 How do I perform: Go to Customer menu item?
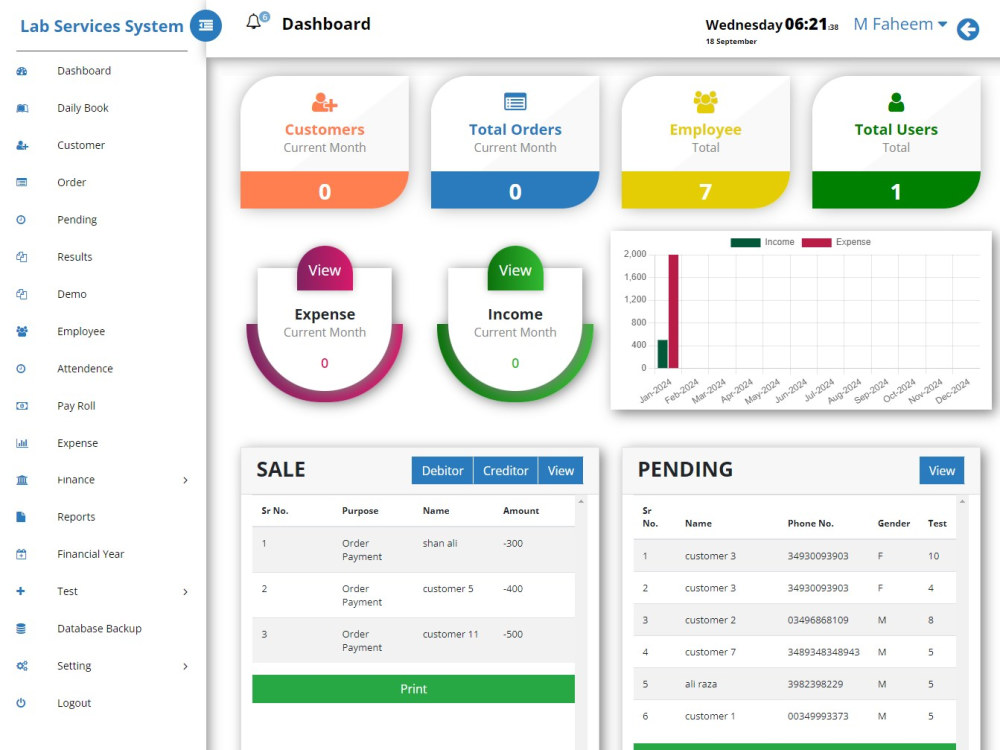point(81,145)
